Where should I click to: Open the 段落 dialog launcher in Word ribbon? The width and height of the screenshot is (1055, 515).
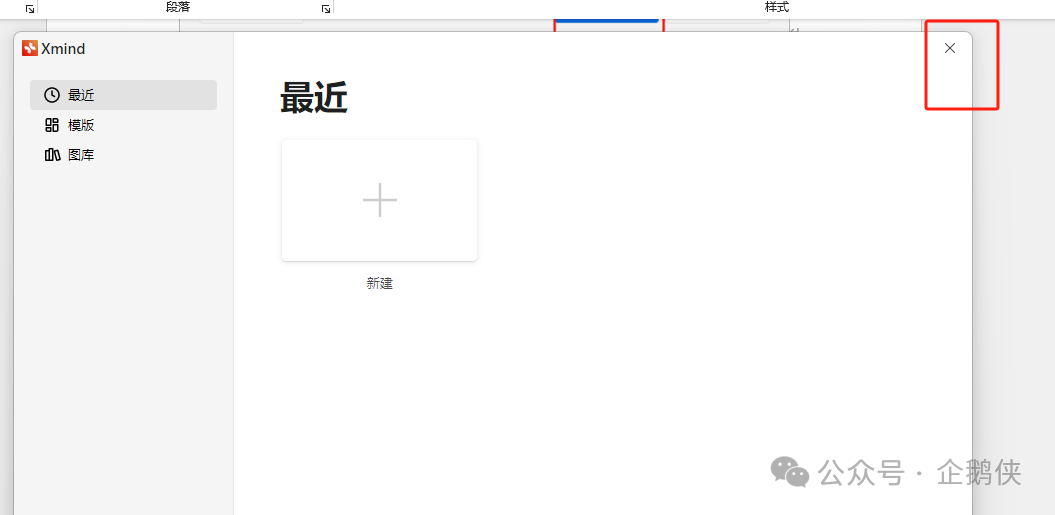(326, 9)
